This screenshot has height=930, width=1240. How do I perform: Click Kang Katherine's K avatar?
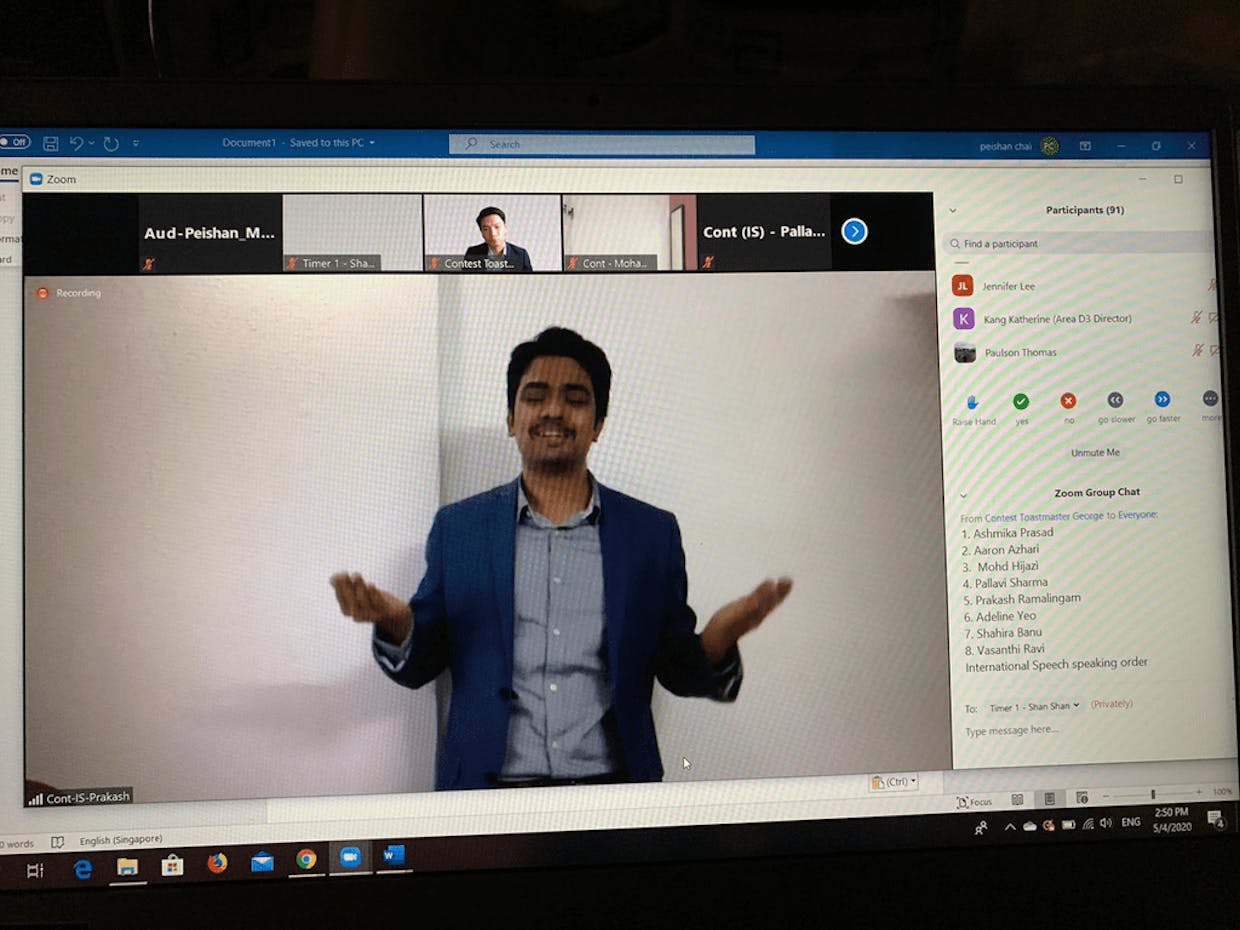click(963, 319)
